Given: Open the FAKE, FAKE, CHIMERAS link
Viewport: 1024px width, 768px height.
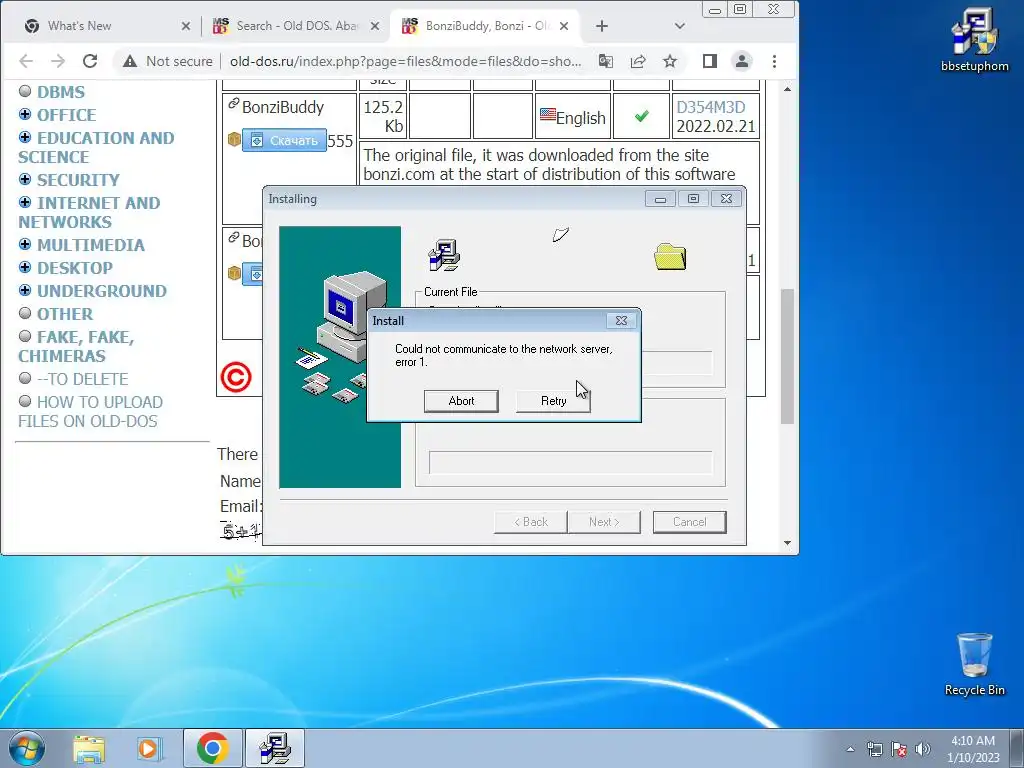Looking at the screenshot, I should pyautogui.click(x=76, y=346).
